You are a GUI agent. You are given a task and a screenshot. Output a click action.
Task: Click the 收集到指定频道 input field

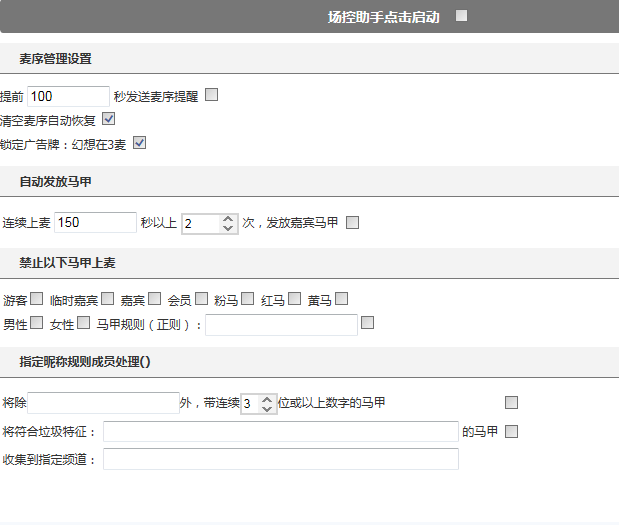pyautogui.click(x=280, y=459)
